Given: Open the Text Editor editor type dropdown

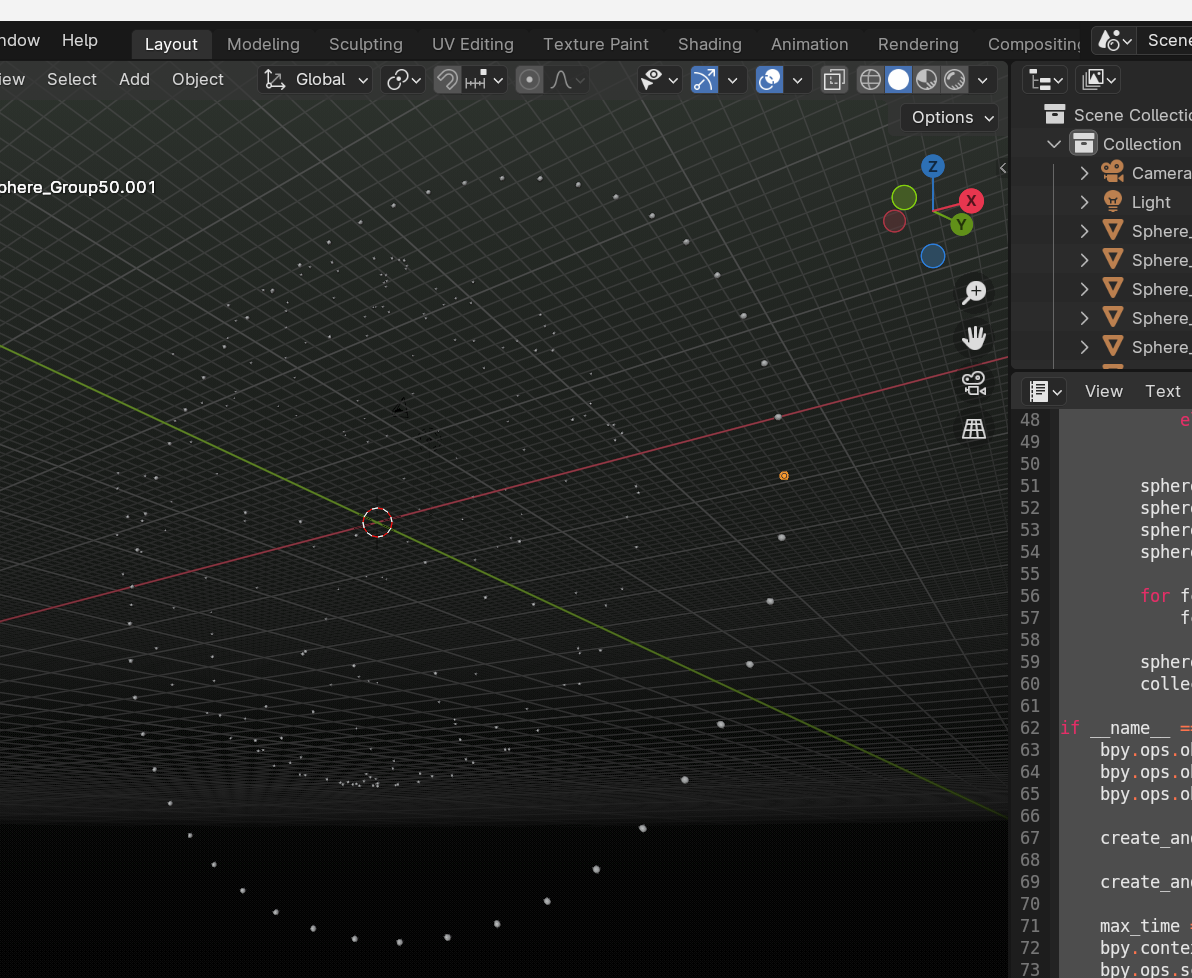Looking at the screenshot, I should (x=1045, y=391).
